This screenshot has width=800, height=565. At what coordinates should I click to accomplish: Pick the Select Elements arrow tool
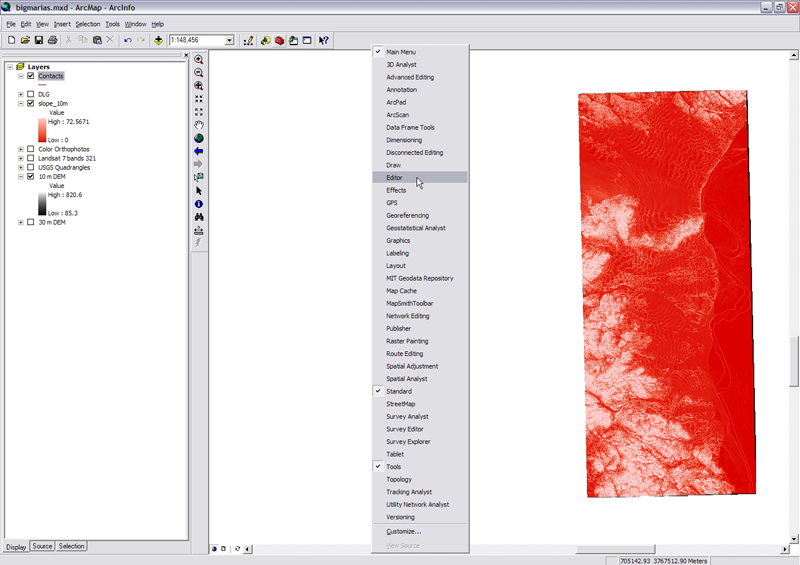[x=199, y=190]
